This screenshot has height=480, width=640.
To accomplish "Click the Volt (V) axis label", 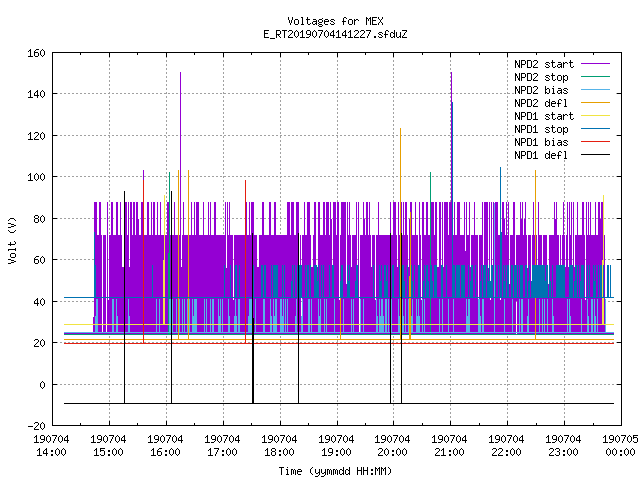I will pos(12,240).
